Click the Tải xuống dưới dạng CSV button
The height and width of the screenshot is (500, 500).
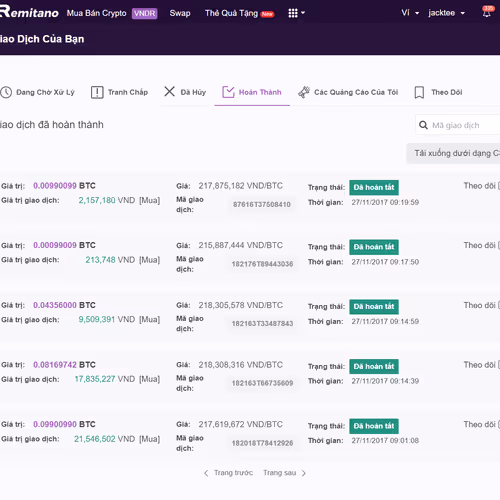(453, 153)
